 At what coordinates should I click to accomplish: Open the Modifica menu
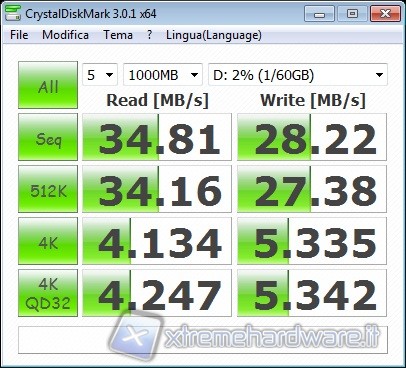pyautogui.click(x=65, y=35)
